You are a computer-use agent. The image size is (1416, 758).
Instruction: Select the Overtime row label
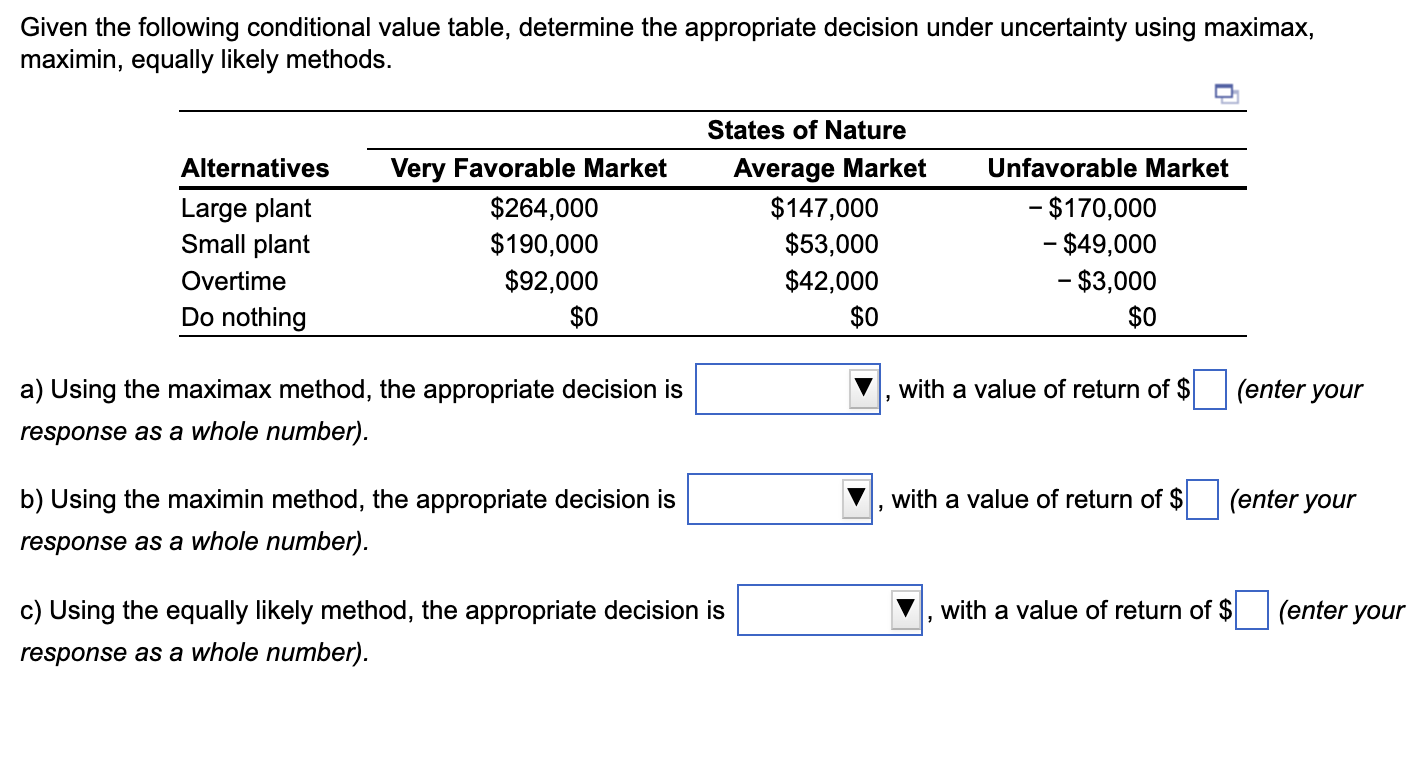233,281
